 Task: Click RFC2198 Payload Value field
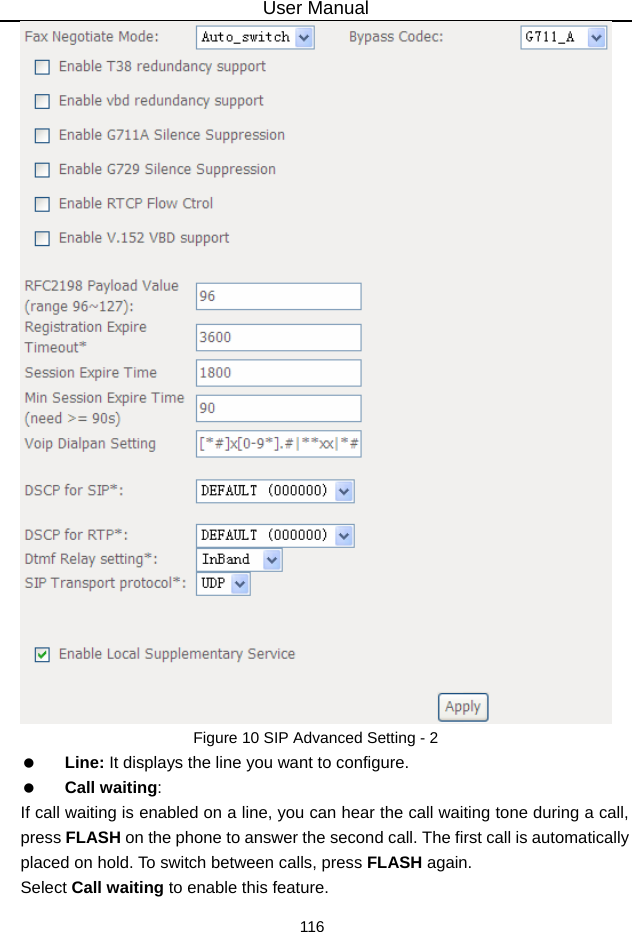coord(278,296)
